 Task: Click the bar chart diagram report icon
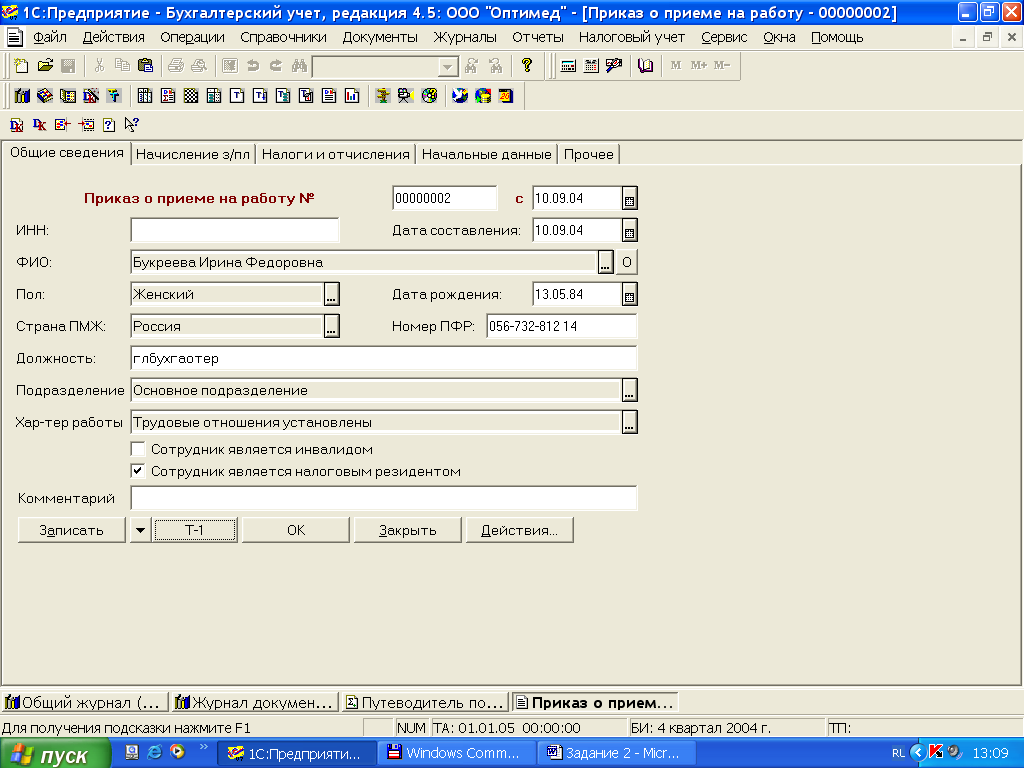(x=352, y=96)
